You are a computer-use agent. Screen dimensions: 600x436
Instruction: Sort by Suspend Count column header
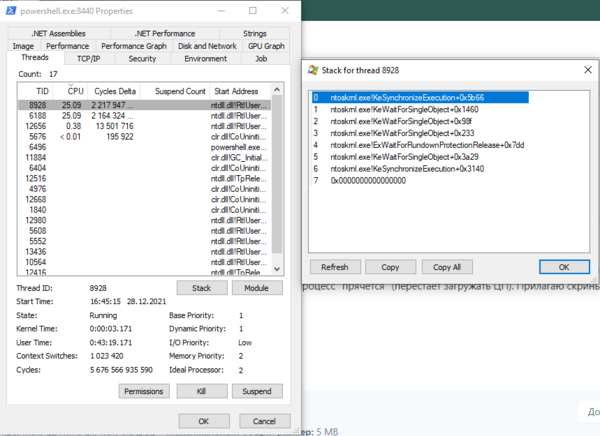[175, 91]
